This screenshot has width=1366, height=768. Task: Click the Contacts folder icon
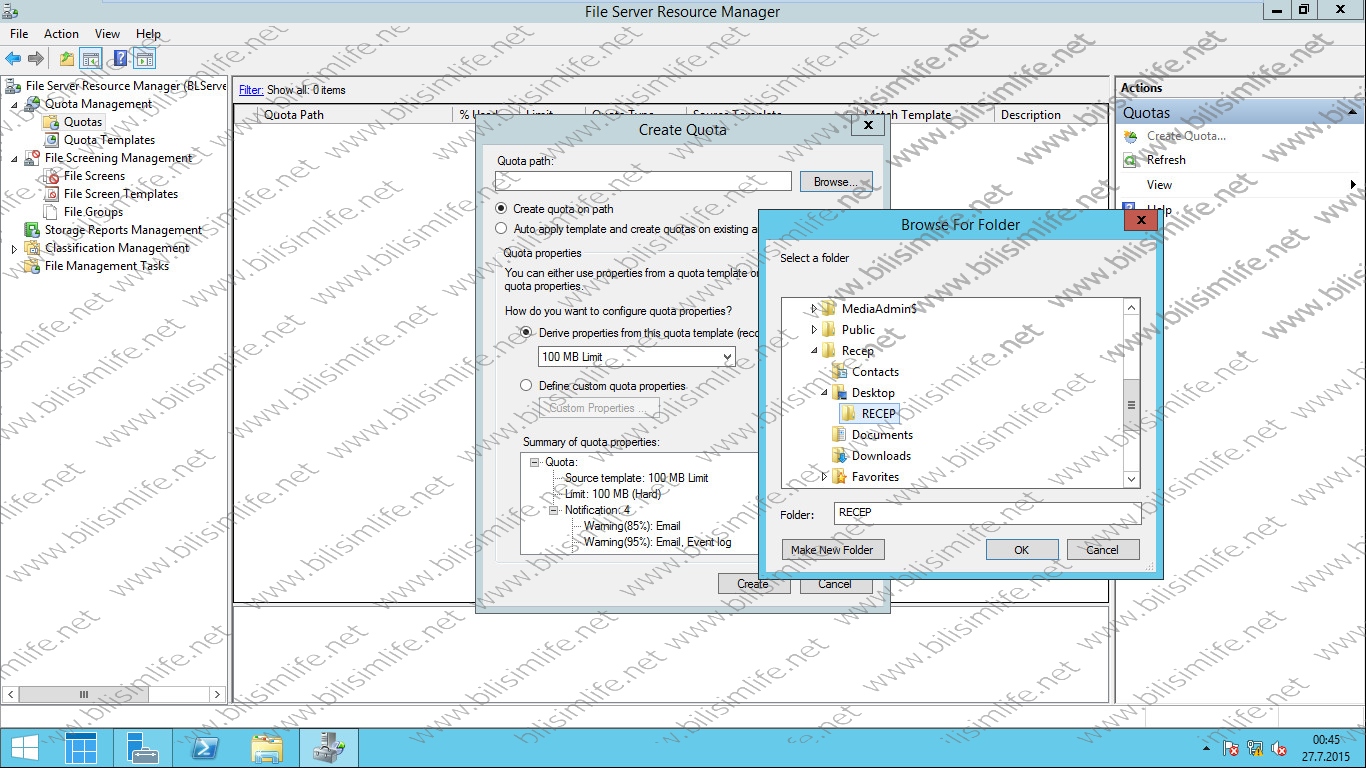[839, 372]
